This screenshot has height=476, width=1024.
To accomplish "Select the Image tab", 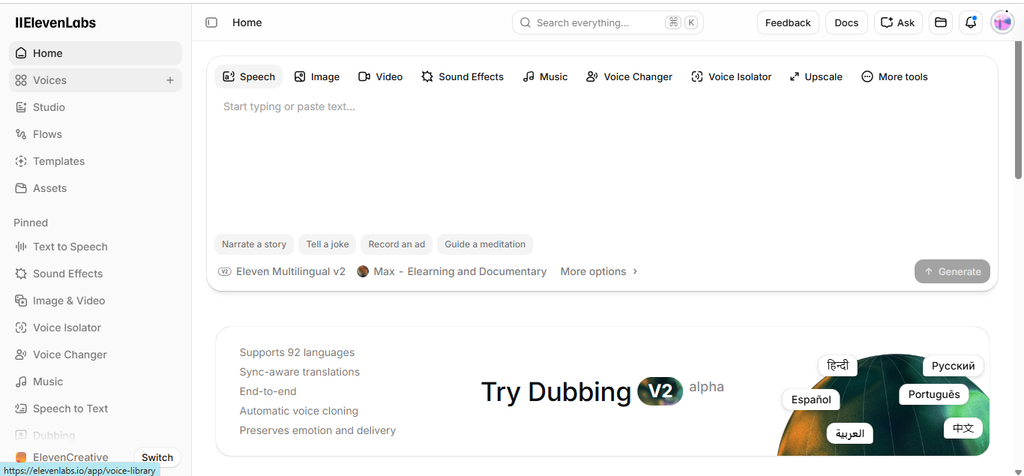I will [x=317, y=77].
